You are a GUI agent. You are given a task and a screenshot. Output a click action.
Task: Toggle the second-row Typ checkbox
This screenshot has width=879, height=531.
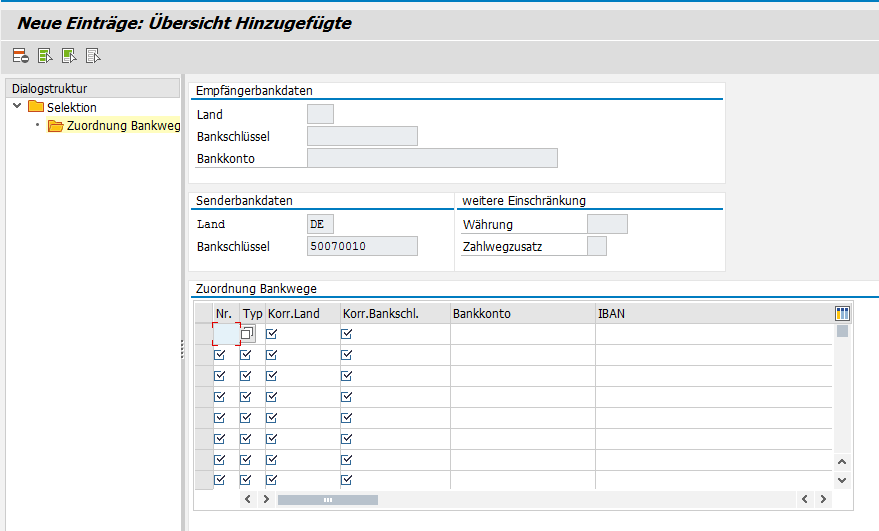(x=246, y=354)
